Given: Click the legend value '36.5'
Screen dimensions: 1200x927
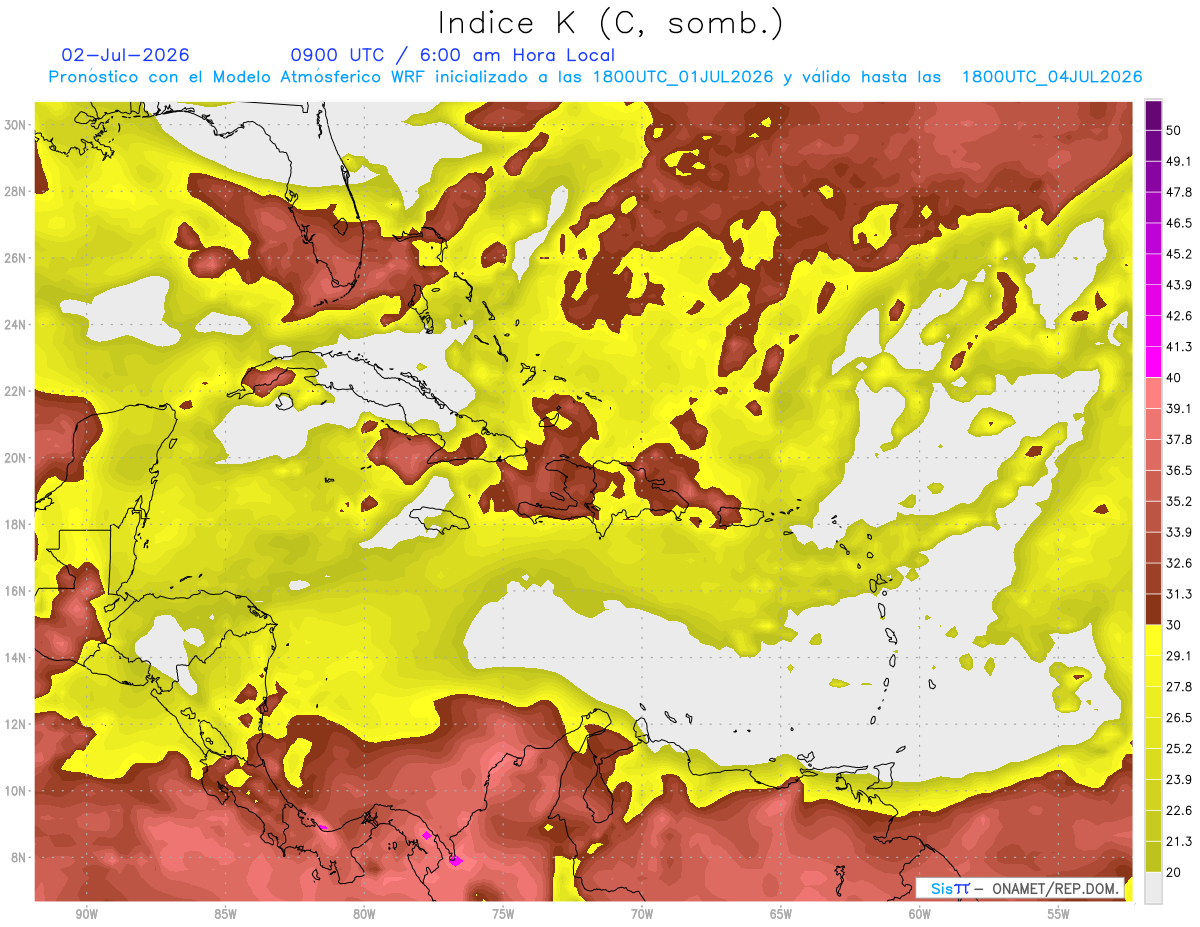Looking at the screenshot, I should (x=1178, y=470).
